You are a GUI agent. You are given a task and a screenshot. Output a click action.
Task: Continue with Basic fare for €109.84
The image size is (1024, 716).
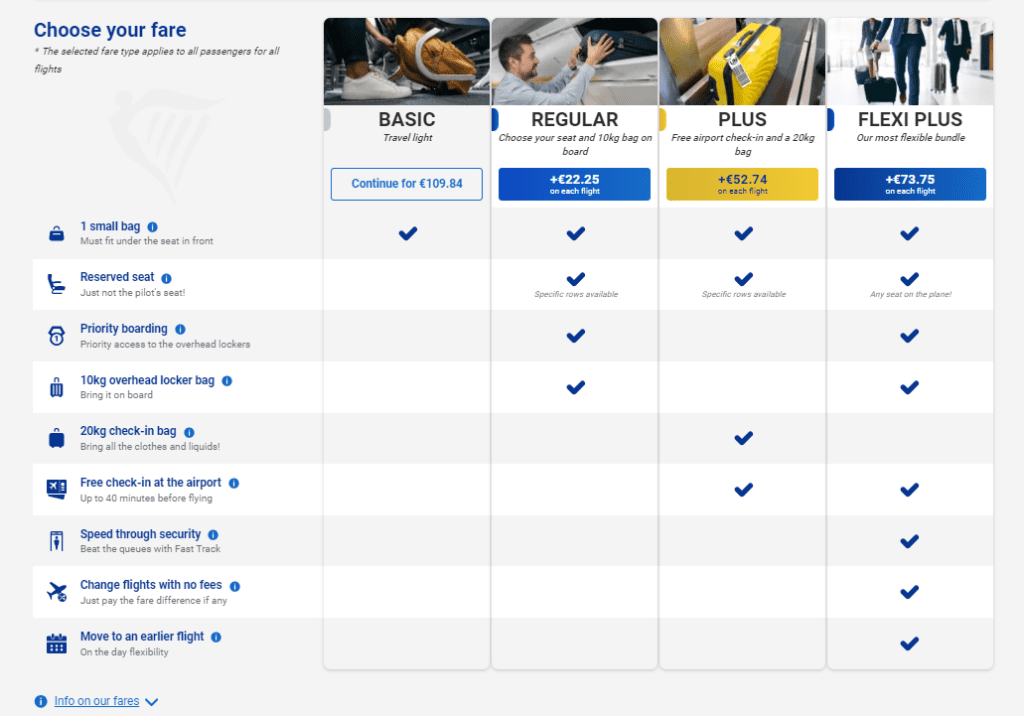407,184
